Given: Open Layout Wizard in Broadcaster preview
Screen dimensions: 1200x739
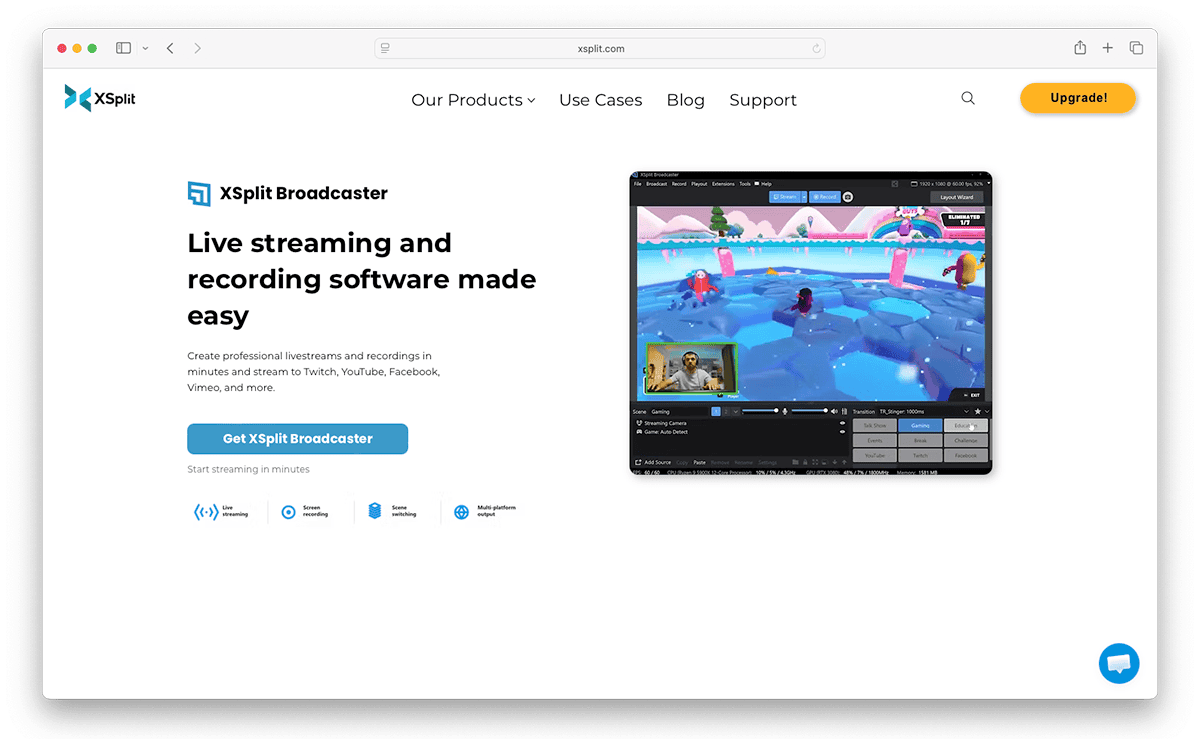Looking at the screenshot, I should (957, 197).
